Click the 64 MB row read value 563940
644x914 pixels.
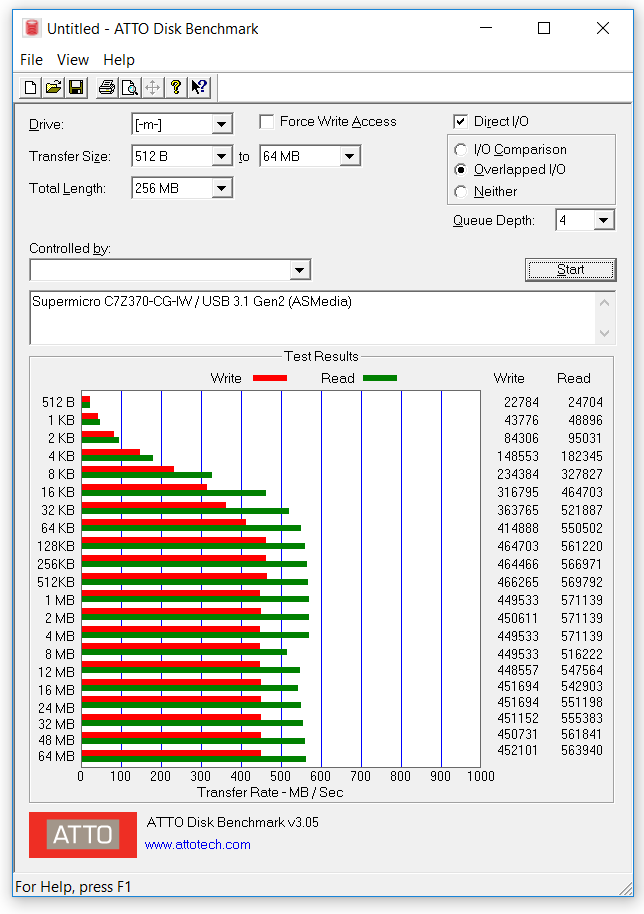pyautogui.click(x=582, y=750)
